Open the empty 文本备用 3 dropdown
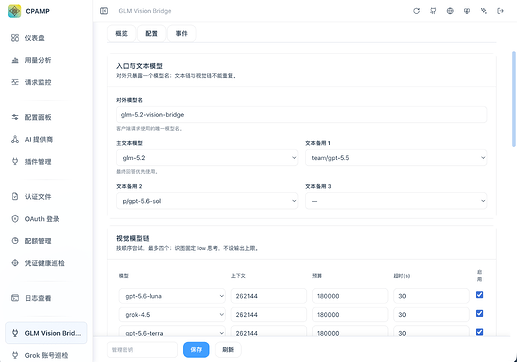This screenshot has height=362, width=517. (396, 201)
